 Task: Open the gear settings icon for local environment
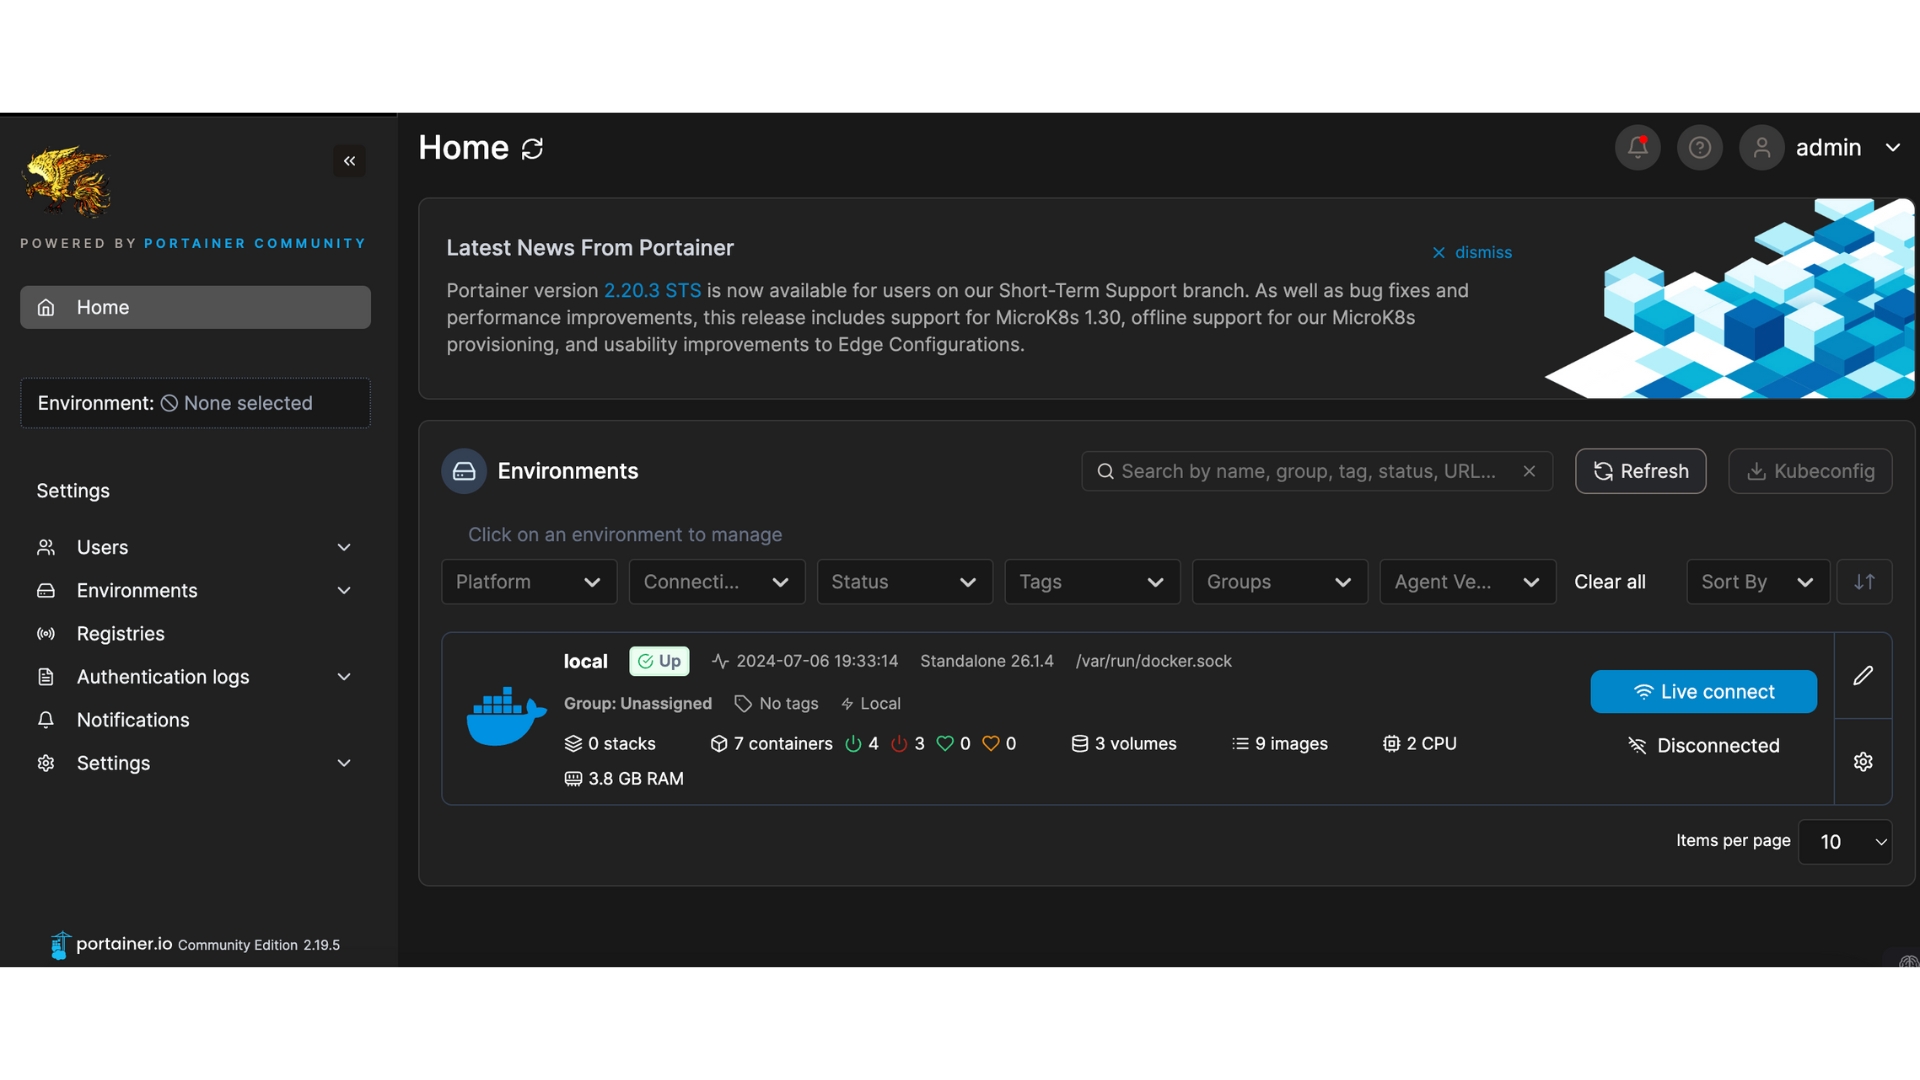pos(1862,762)
